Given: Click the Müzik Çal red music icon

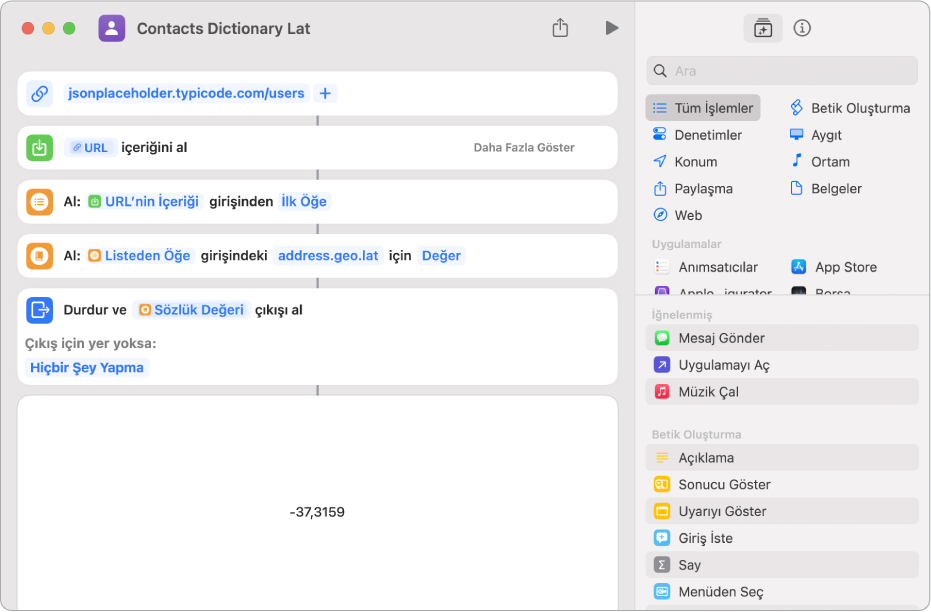Looking at the screenshot, I should pos(662,392).
